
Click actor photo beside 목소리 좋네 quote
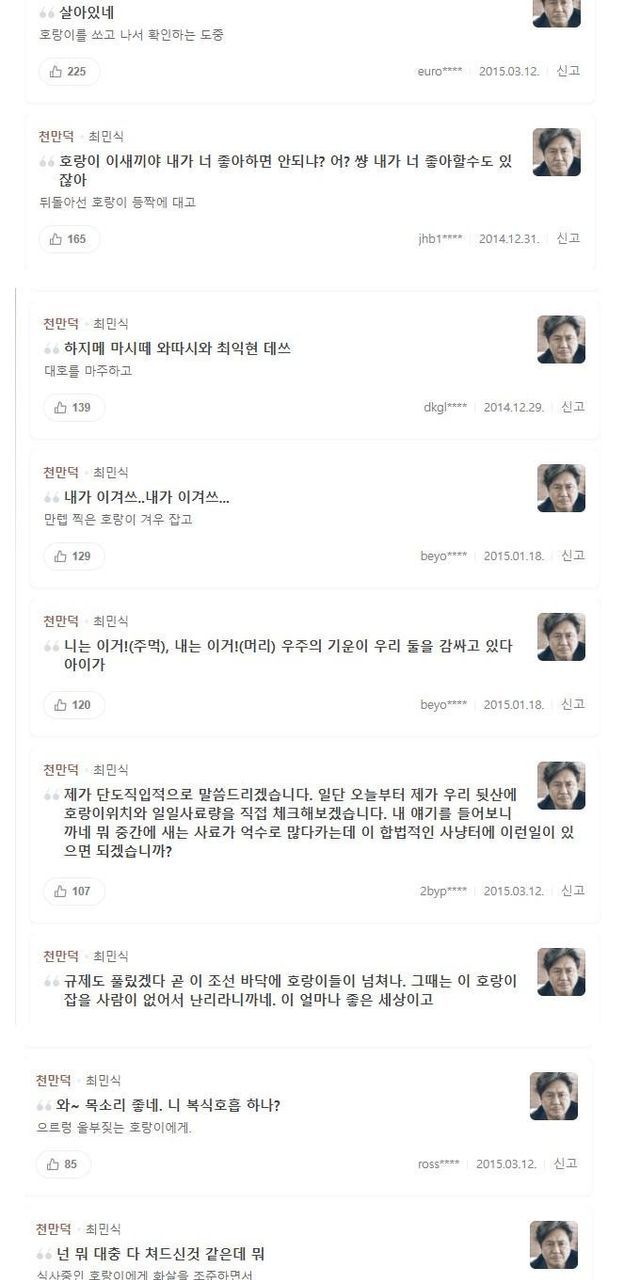point(553,1096)
